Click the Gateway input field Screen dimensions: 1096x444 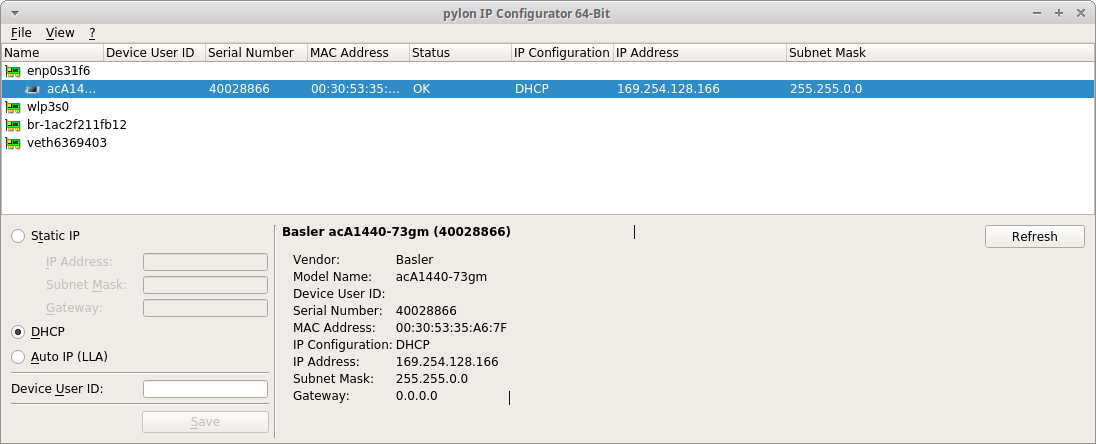(x=206, y=308)
